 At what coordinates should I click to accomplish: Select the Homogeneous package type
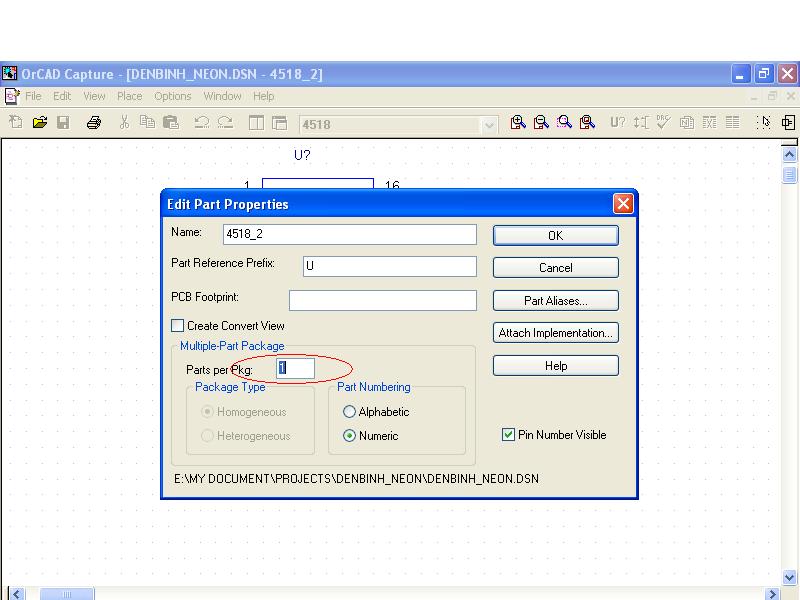pyautogui.click(x=207, y=412)
